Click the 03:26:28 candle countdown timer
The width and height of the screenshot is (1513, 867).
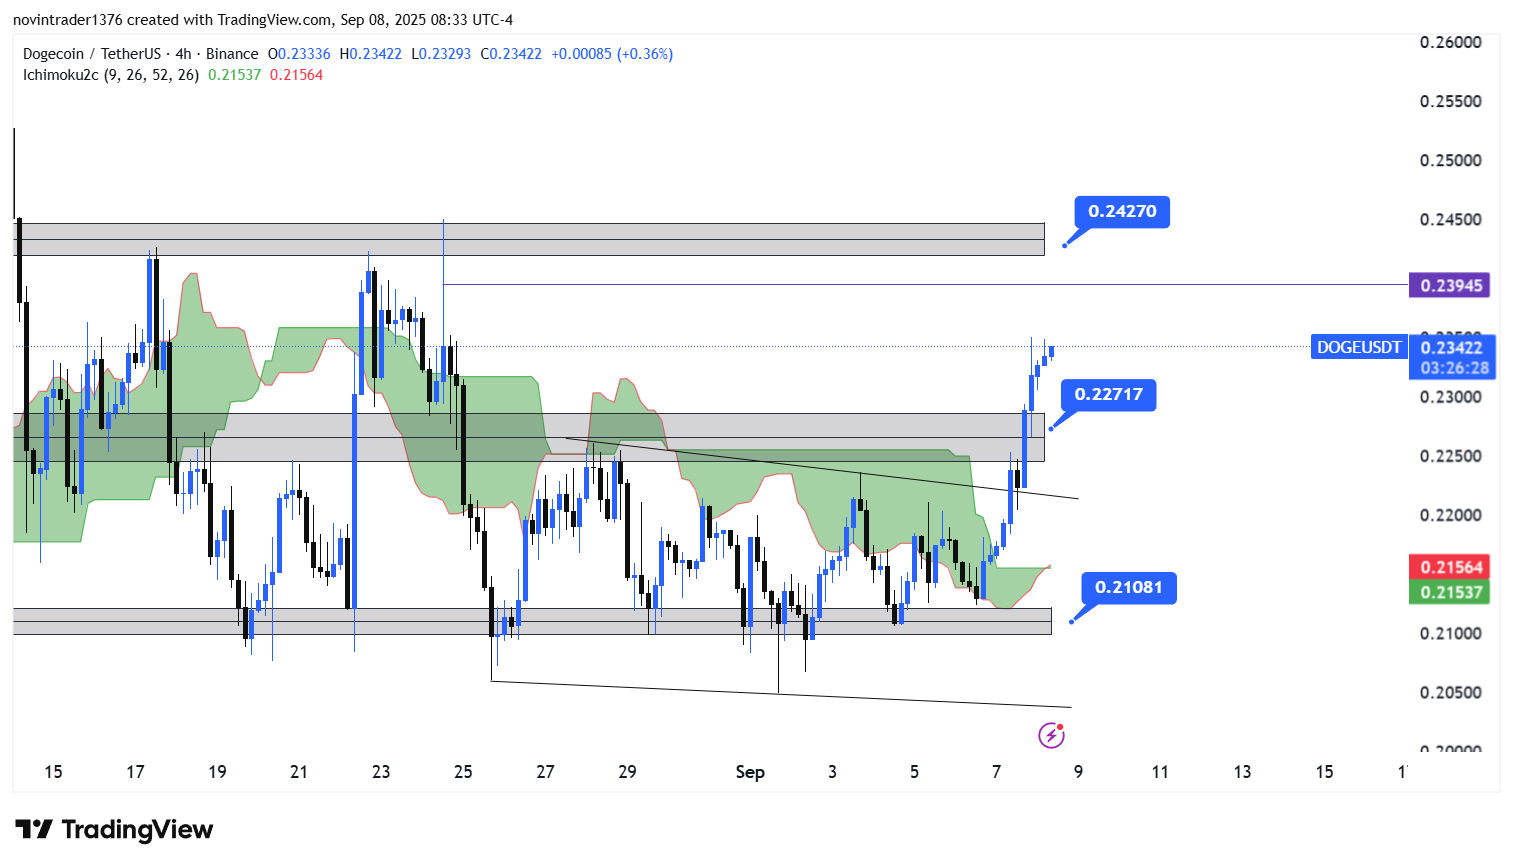pos(1454,368)
